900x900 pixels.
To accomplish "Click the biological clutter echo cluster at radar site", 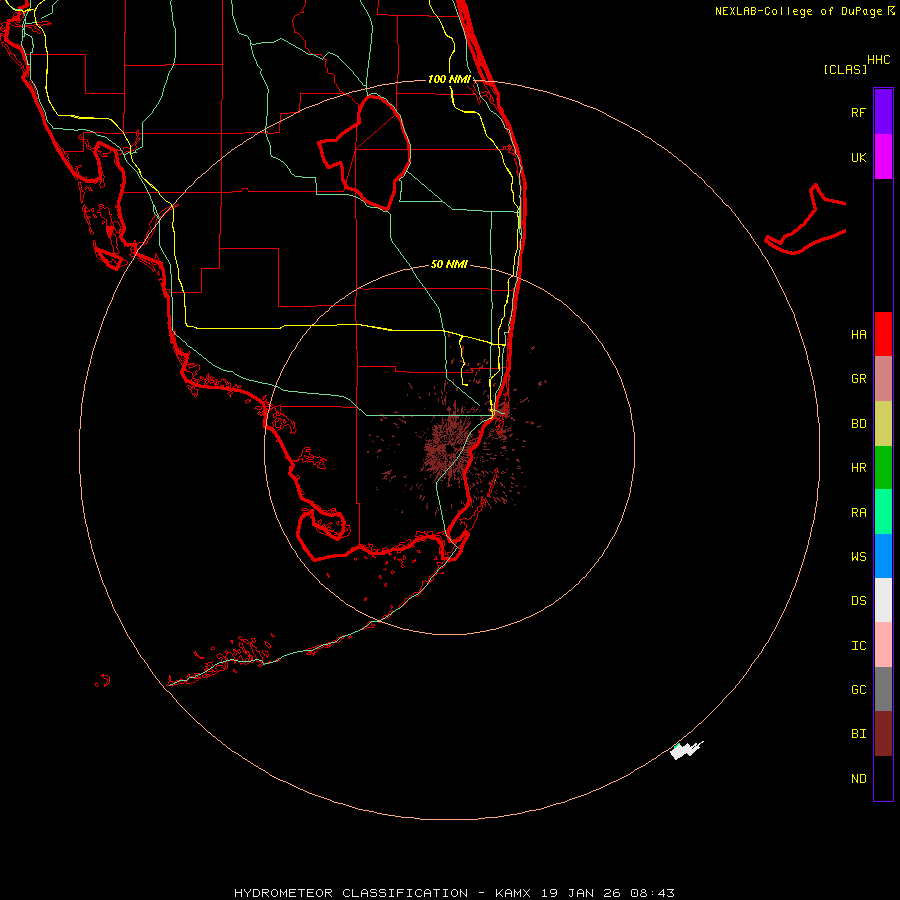I will pyautogui.click(x=449, y=448).
